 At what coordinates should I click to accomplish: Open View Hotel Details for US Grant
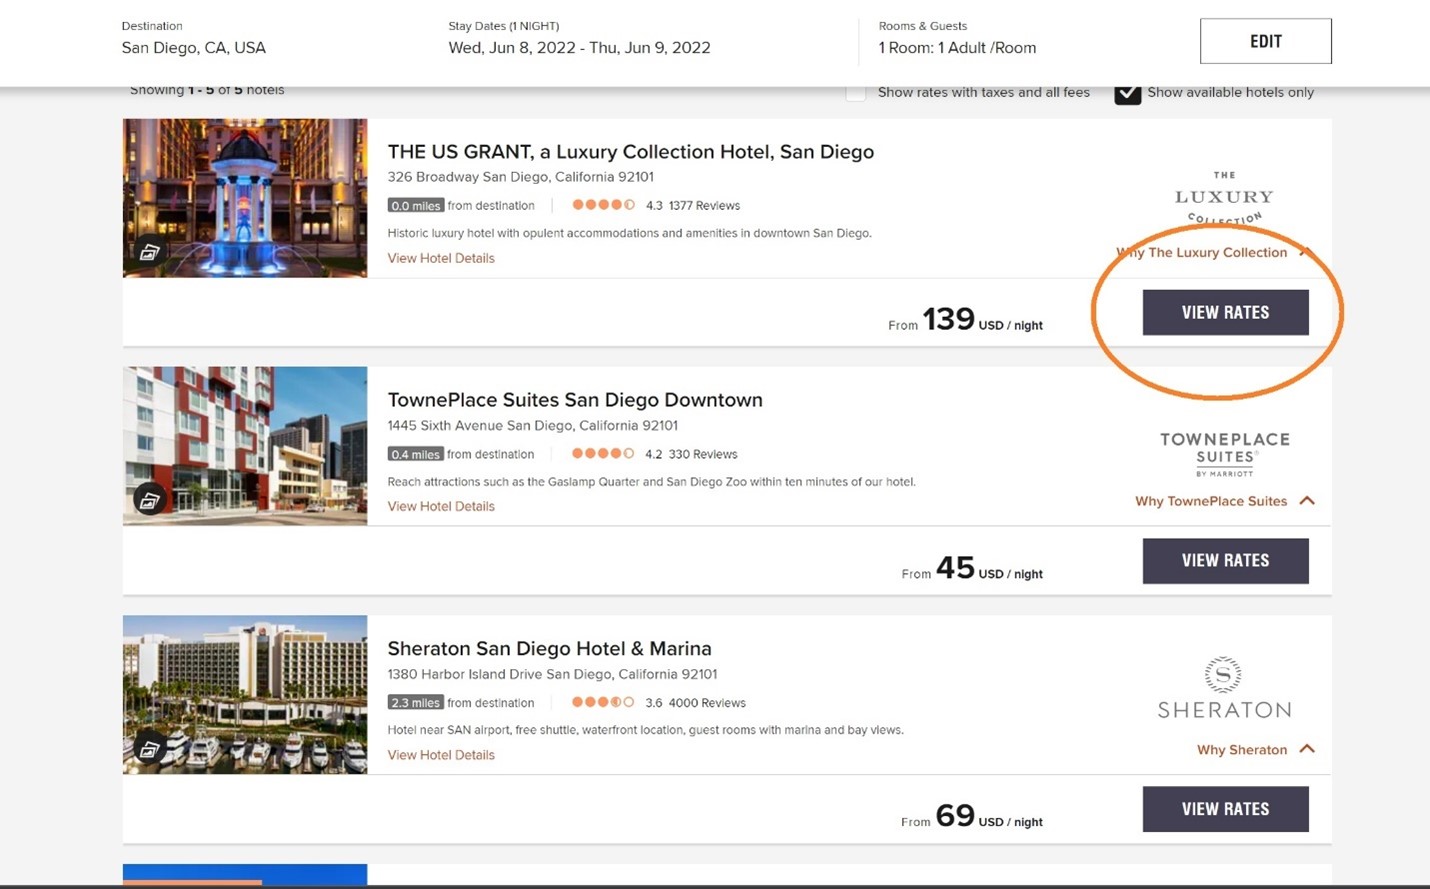[x=441, y=258]
